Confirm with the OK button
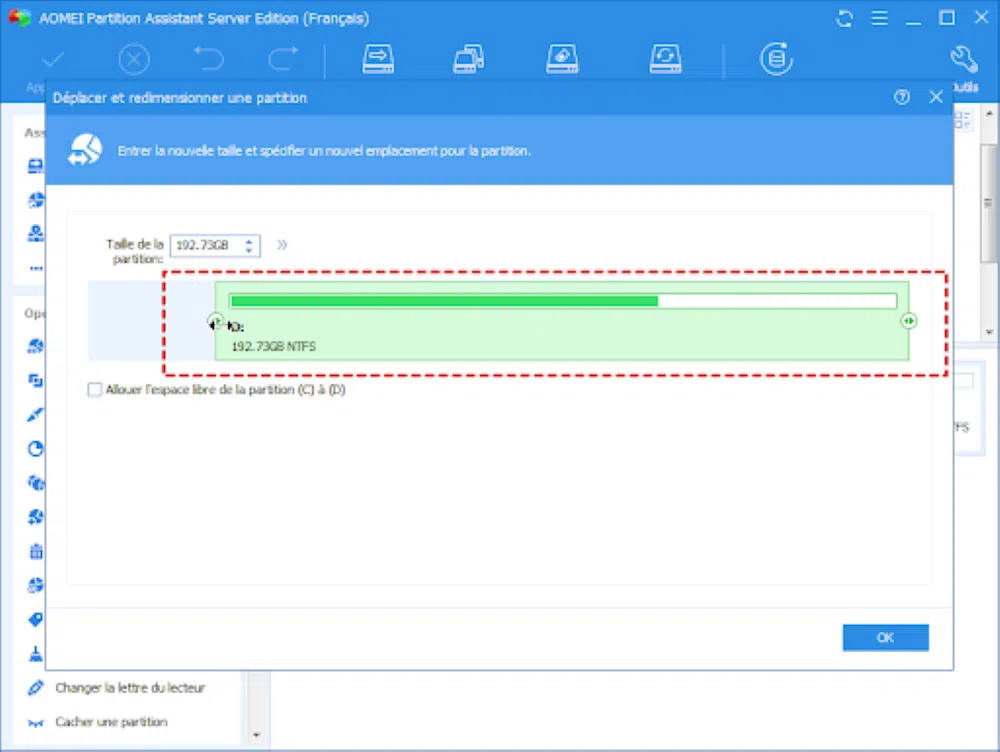 click(x=885, y=637)
